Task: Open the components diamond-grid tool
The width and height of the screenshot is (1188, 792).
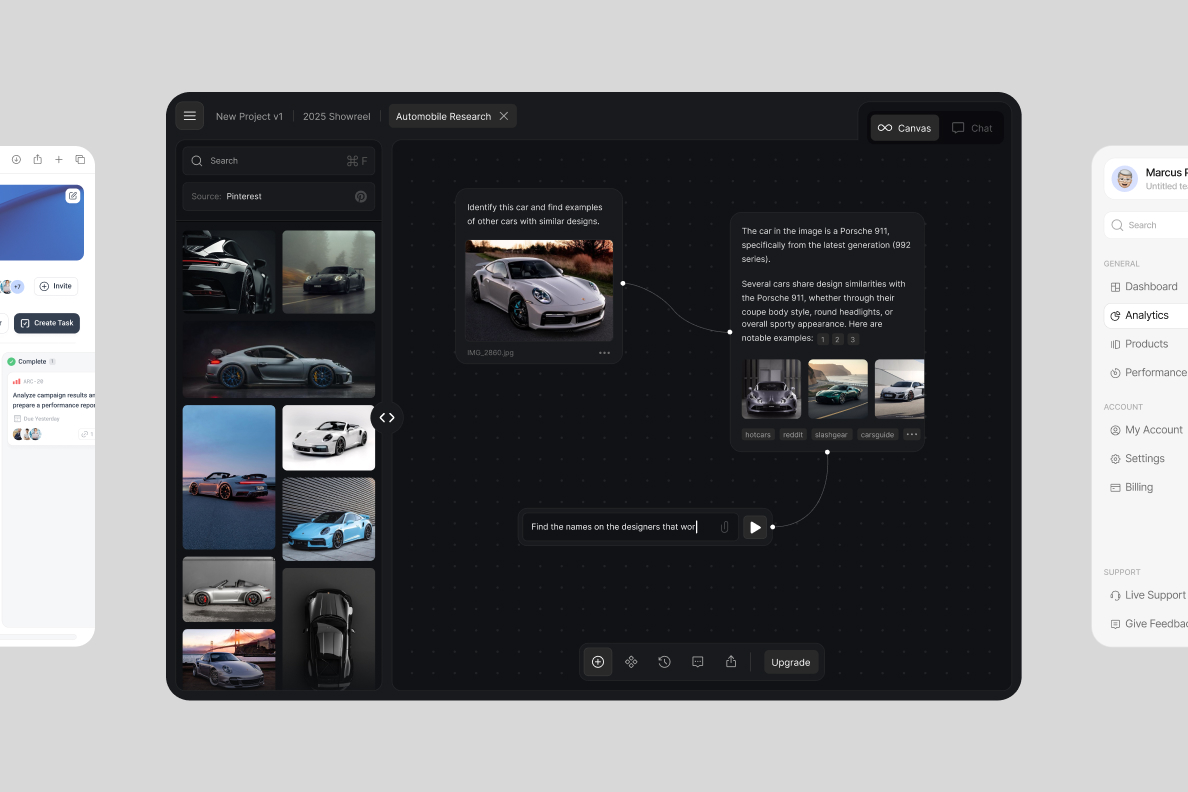Action: point(631,662)
